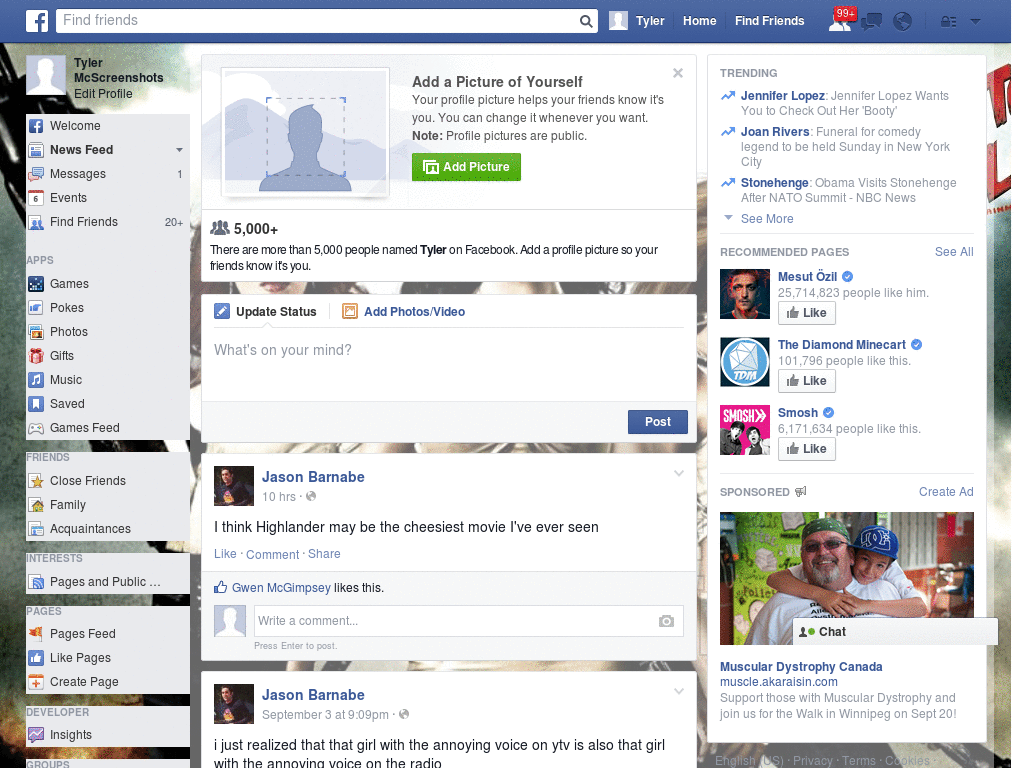Open Jennifer Lopez trending topic

[x=782, y=96]
